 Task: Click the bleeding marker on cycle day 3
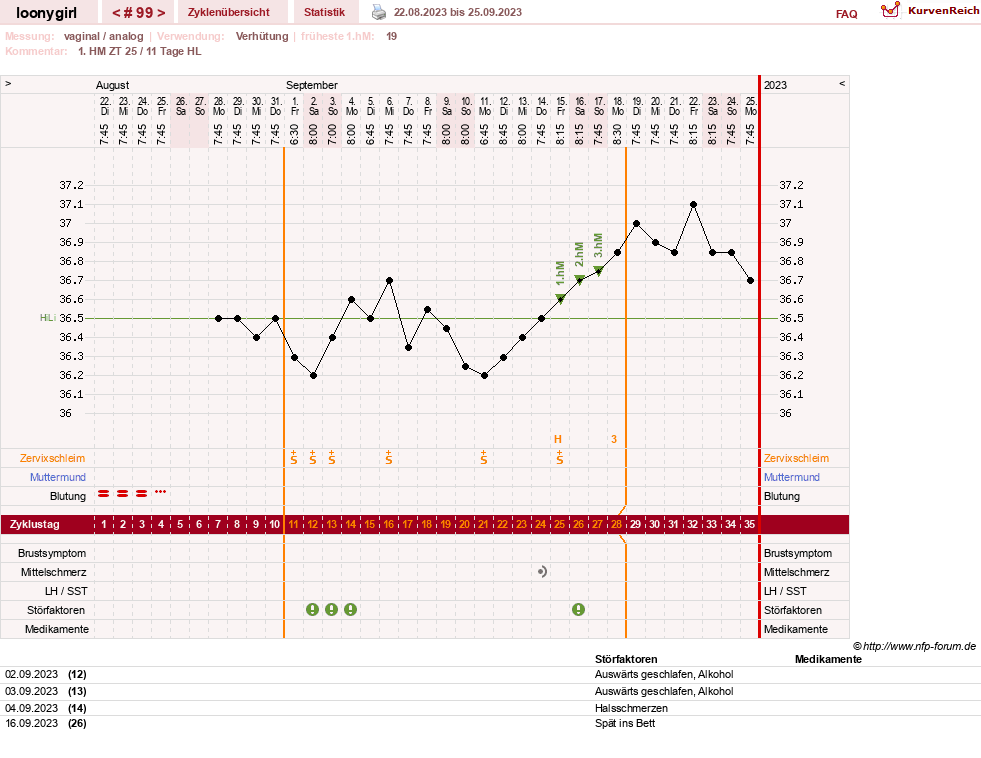point(141,493)
